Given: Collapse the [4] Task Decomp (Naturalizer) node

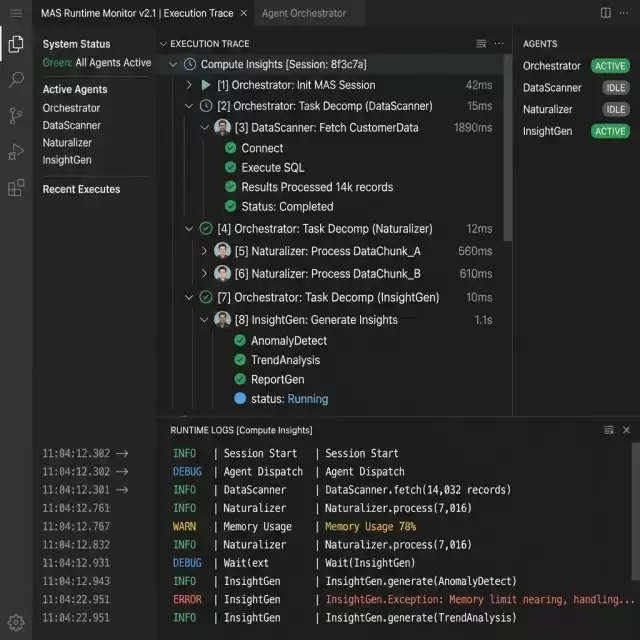Looking at the screenshot, I should tap(189, 229).
